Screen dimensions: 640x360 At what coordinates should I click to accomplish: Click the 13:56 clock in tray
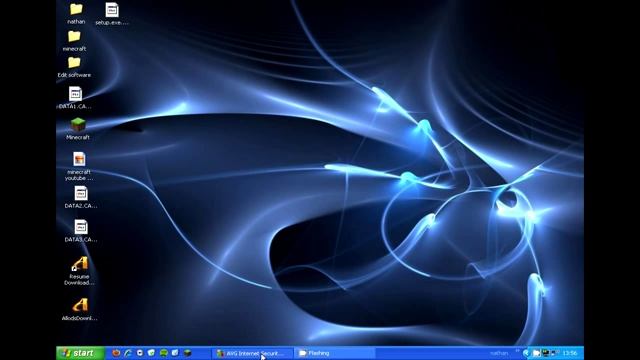(570, 353)
